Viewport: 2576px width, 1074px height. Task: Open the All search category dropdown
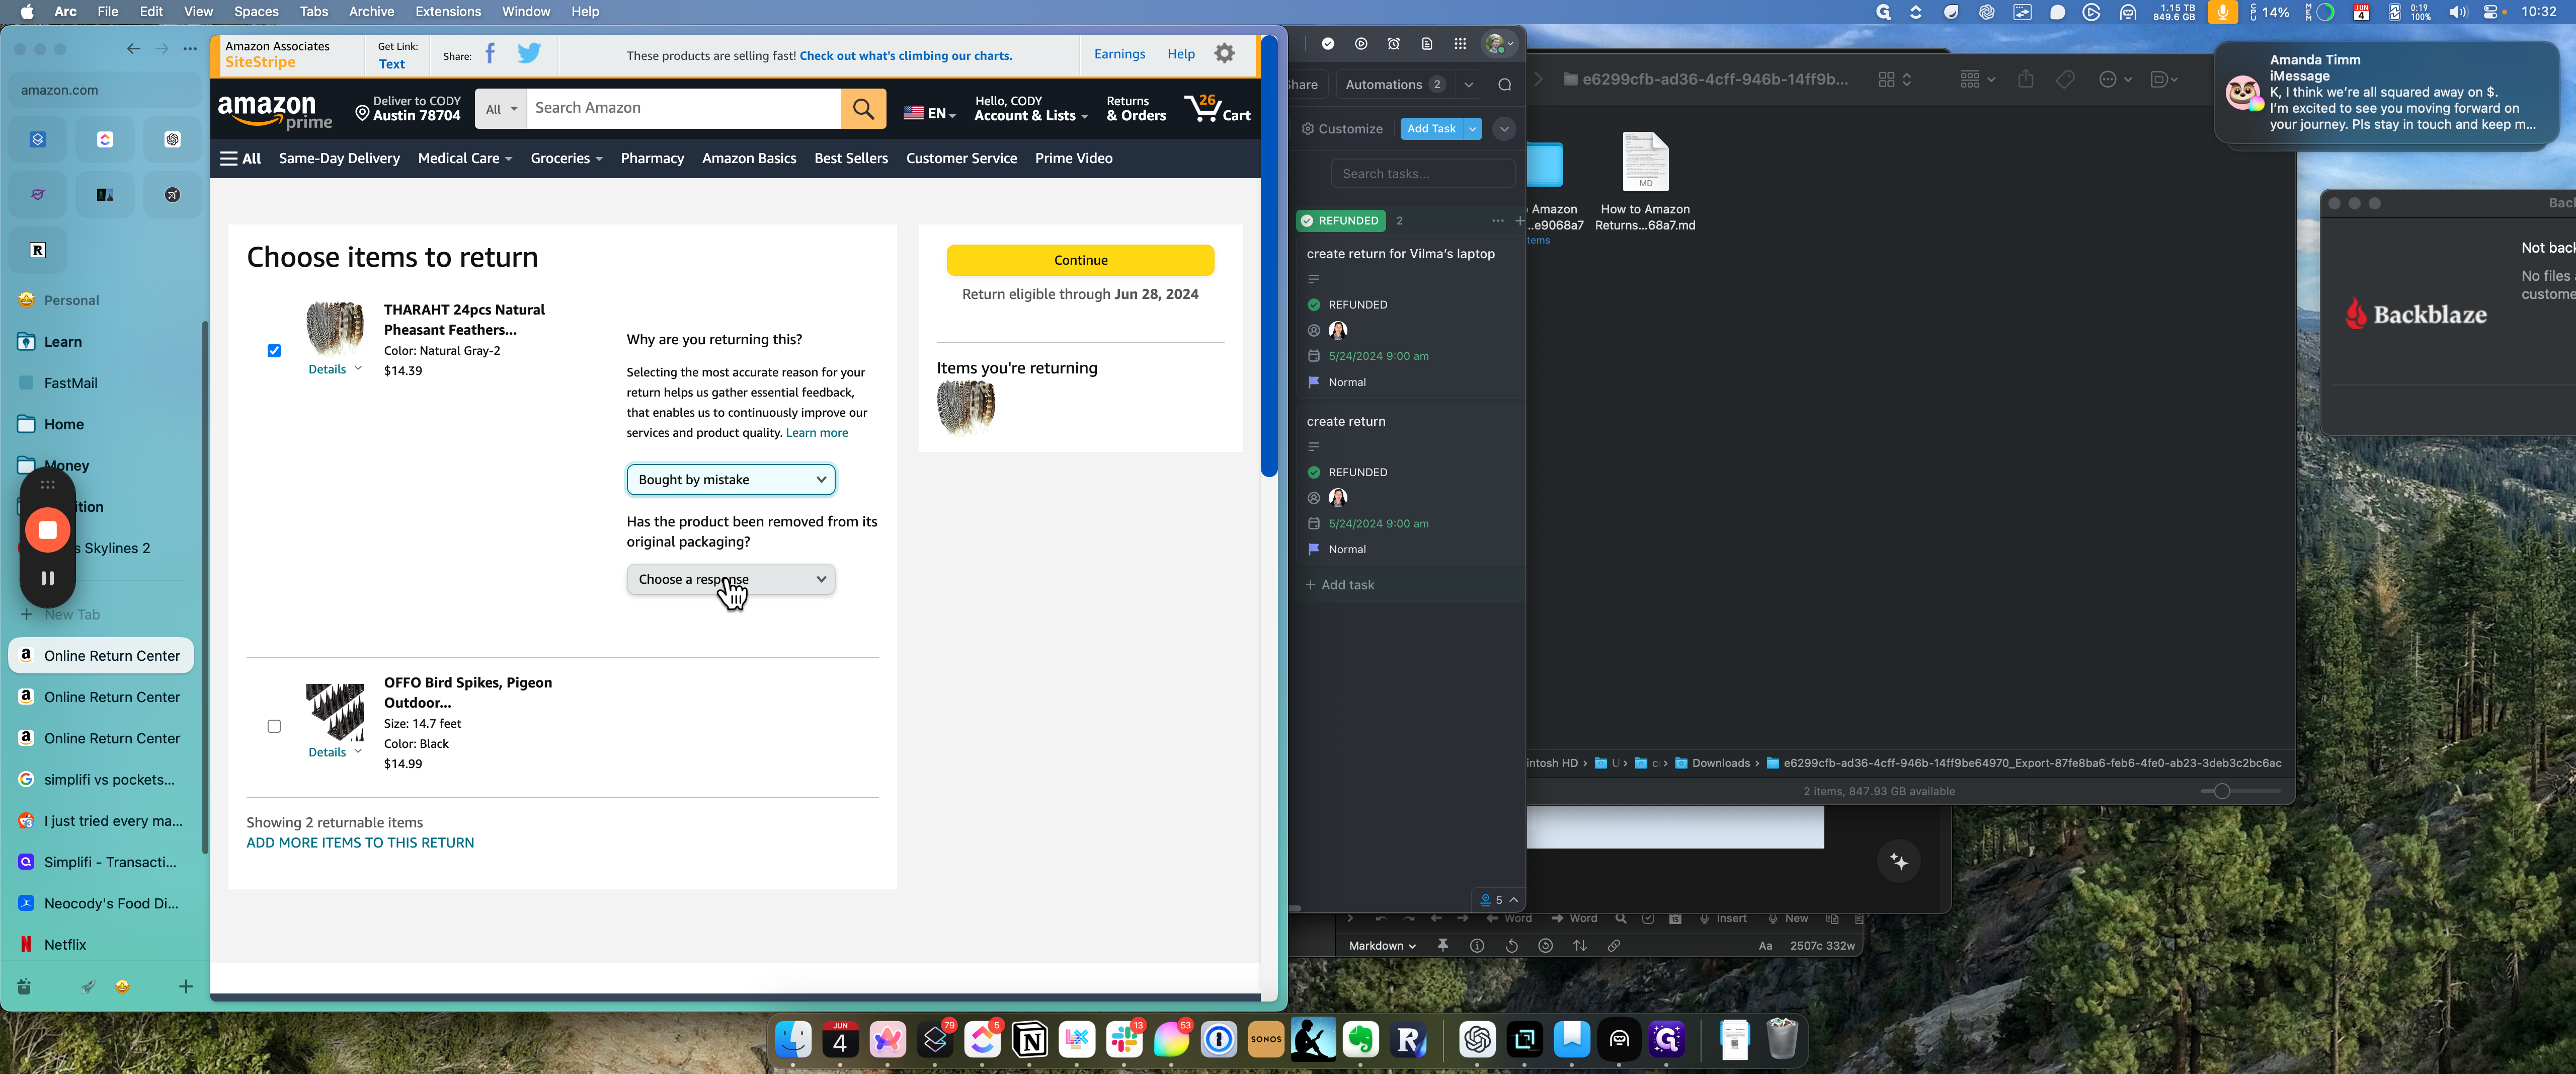tap(501, 108)
